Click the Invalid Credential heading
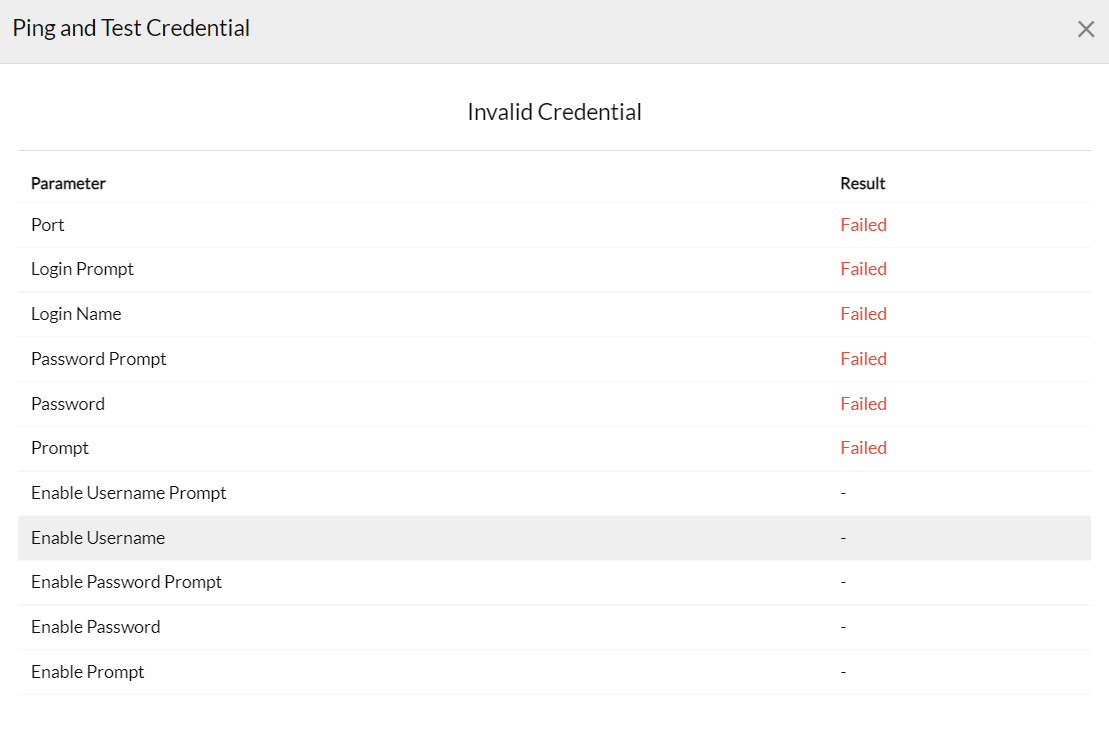 click(x=554, y=112)
